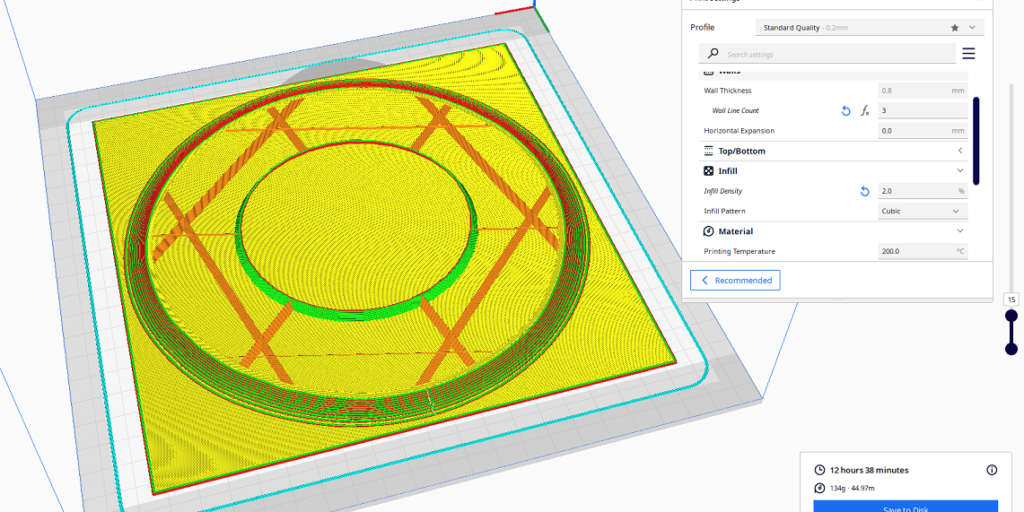Open print time info details icon
Screen dimensions: 1024x512
tap(991, 469)
